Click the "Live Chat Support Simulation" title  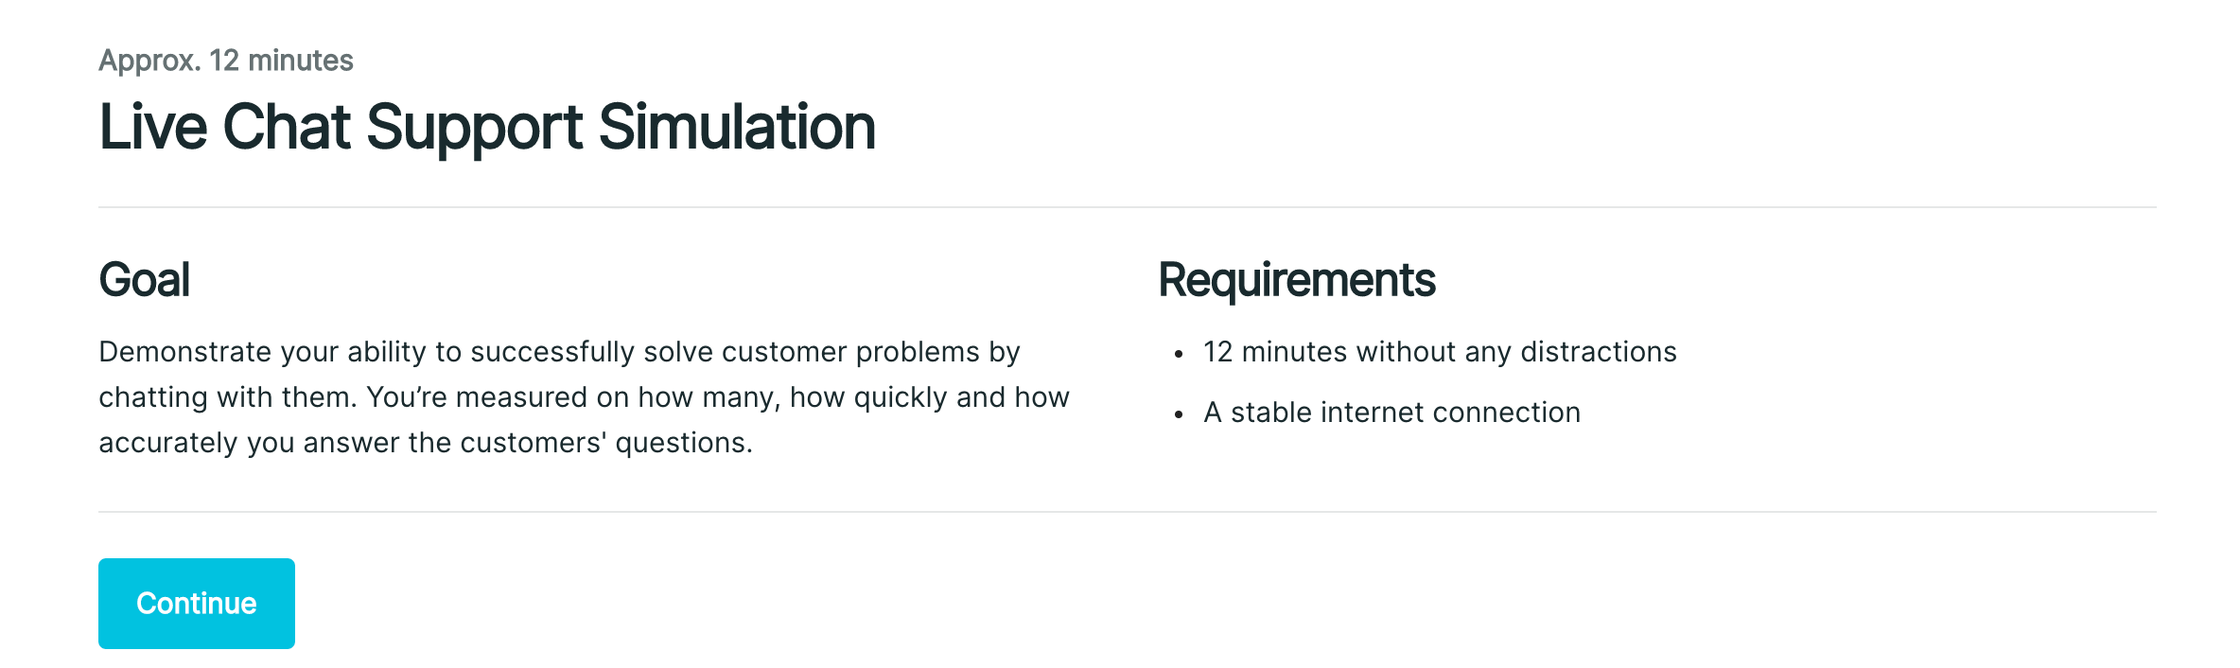[486, 127]
